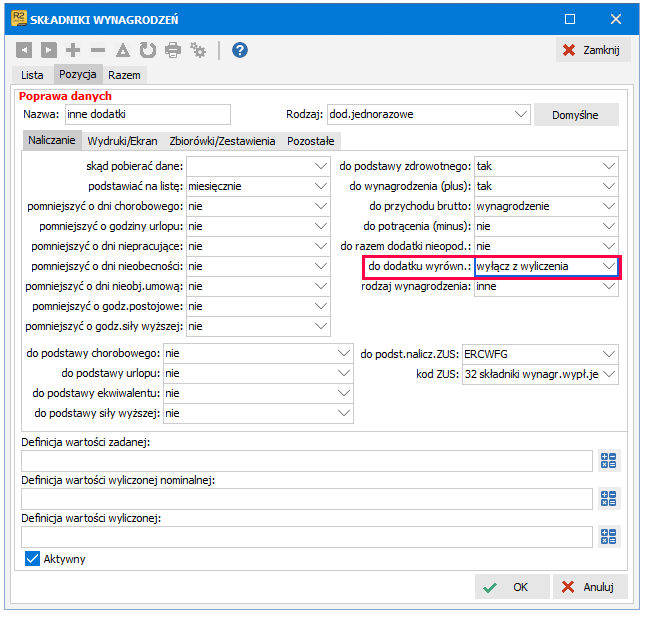Open do podstawy chorobowego dropdown
The image size is (648, 619).
click(x=344, y=353)
